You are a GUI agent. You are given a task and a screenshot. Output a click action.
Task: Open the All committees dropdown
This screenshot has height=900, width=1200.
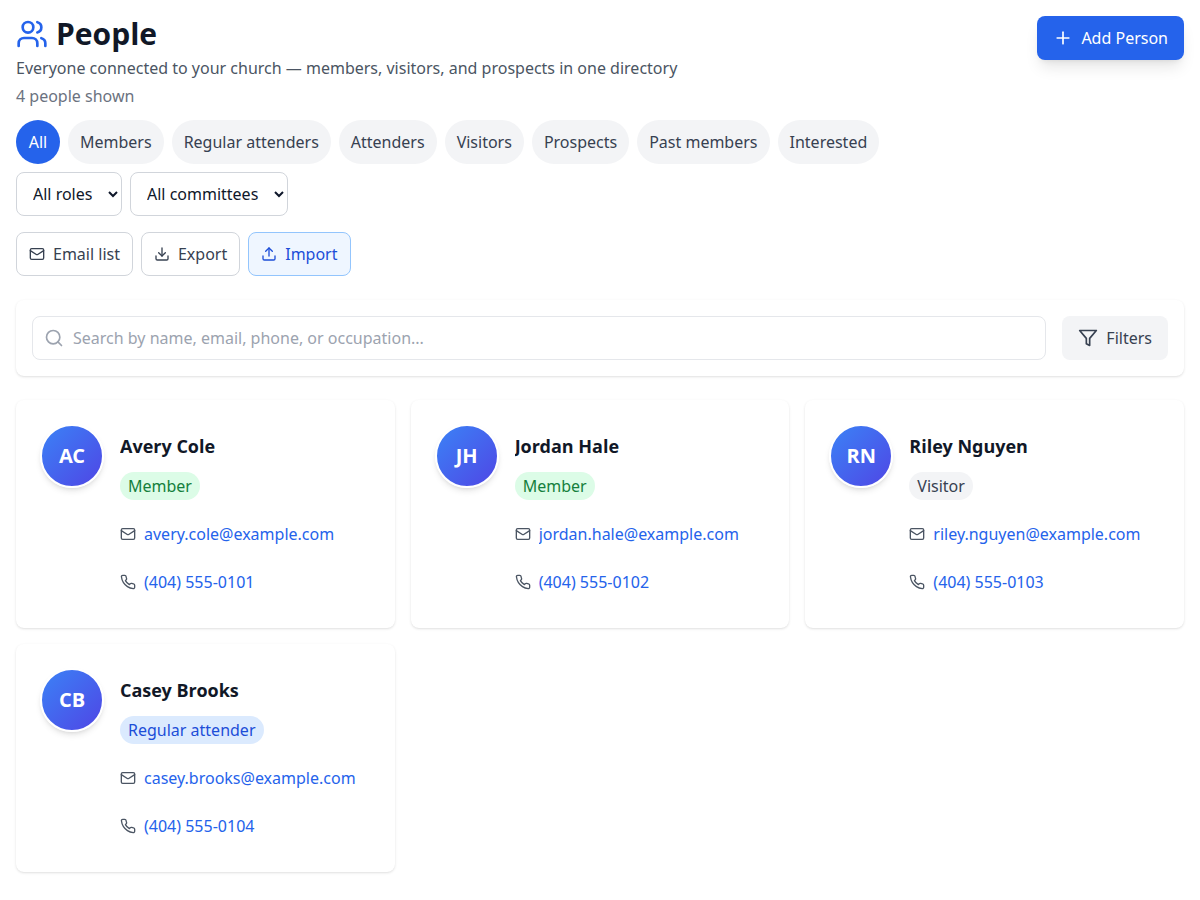pyautogui.click(x=209, y=194)
